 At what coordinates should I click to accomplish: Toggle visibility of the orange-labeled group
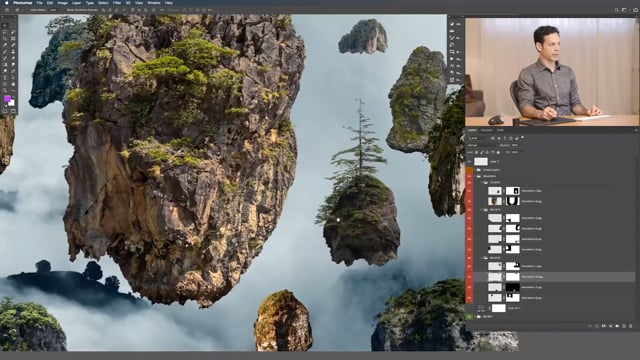click(x=469, y=169)
